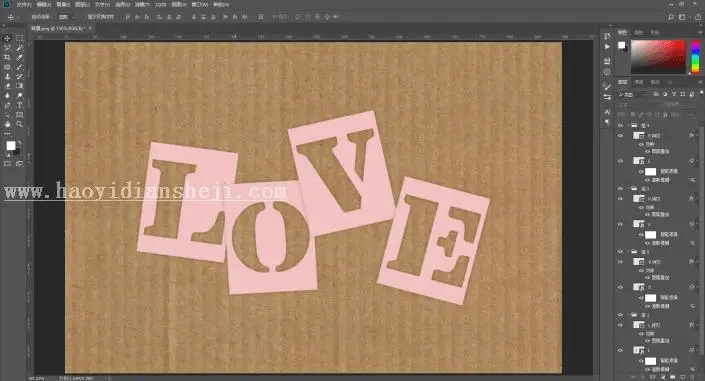Open the layer filter kind dropdown
Image resolution: width=705 pixels, height=381 pixels.
(x=633, y=94)
